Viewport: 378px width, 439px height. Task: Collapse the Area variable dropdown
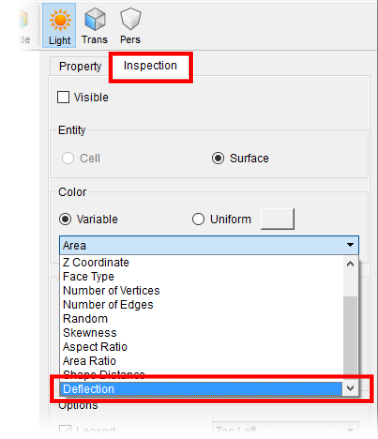coord(209,245)
